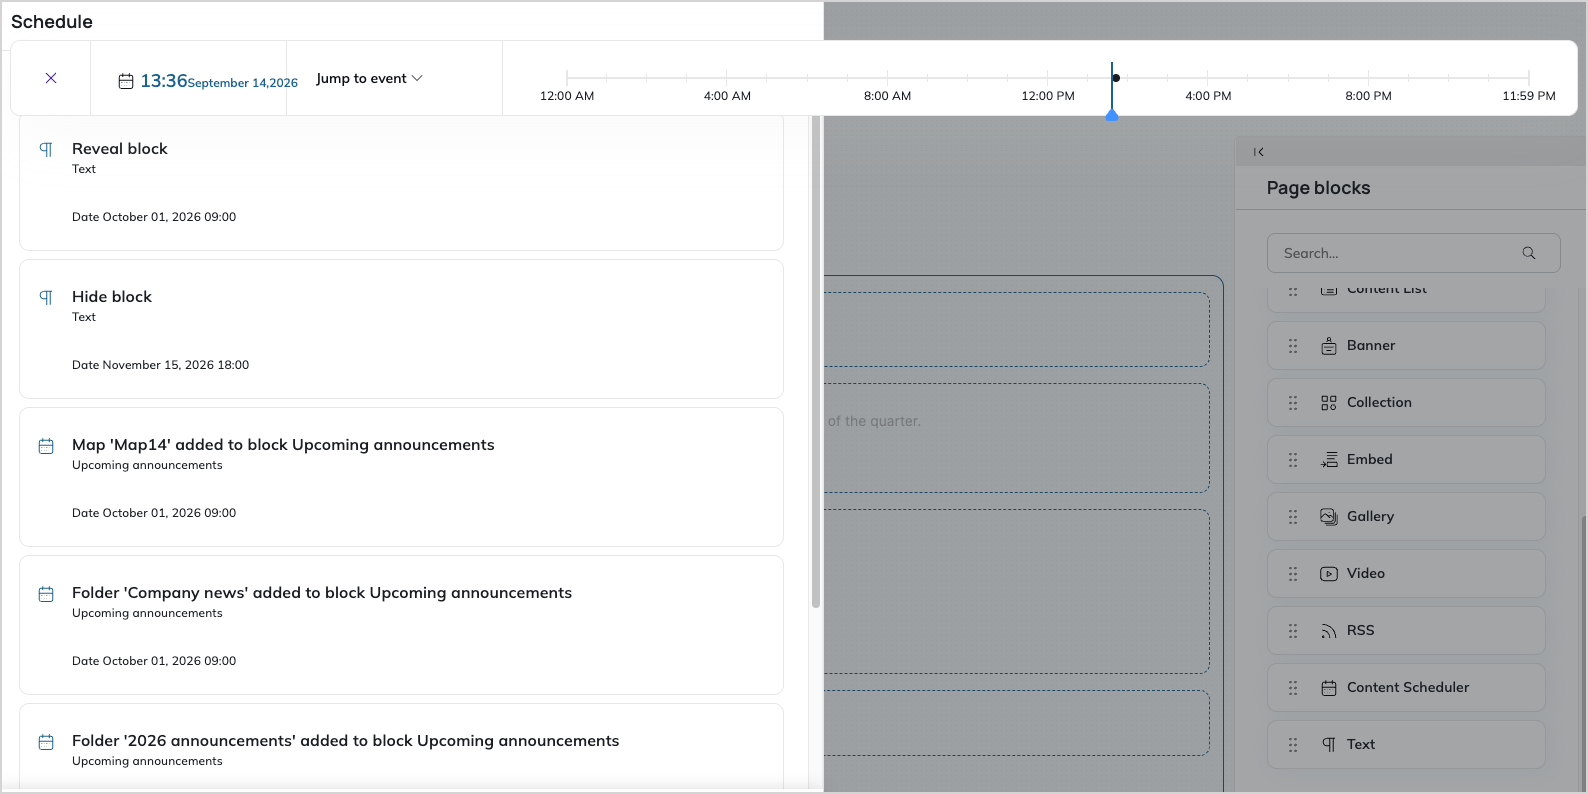Click the drag handle of Banner block
The height and width of the screenshot is (794, 1588).
point(1293,346)
